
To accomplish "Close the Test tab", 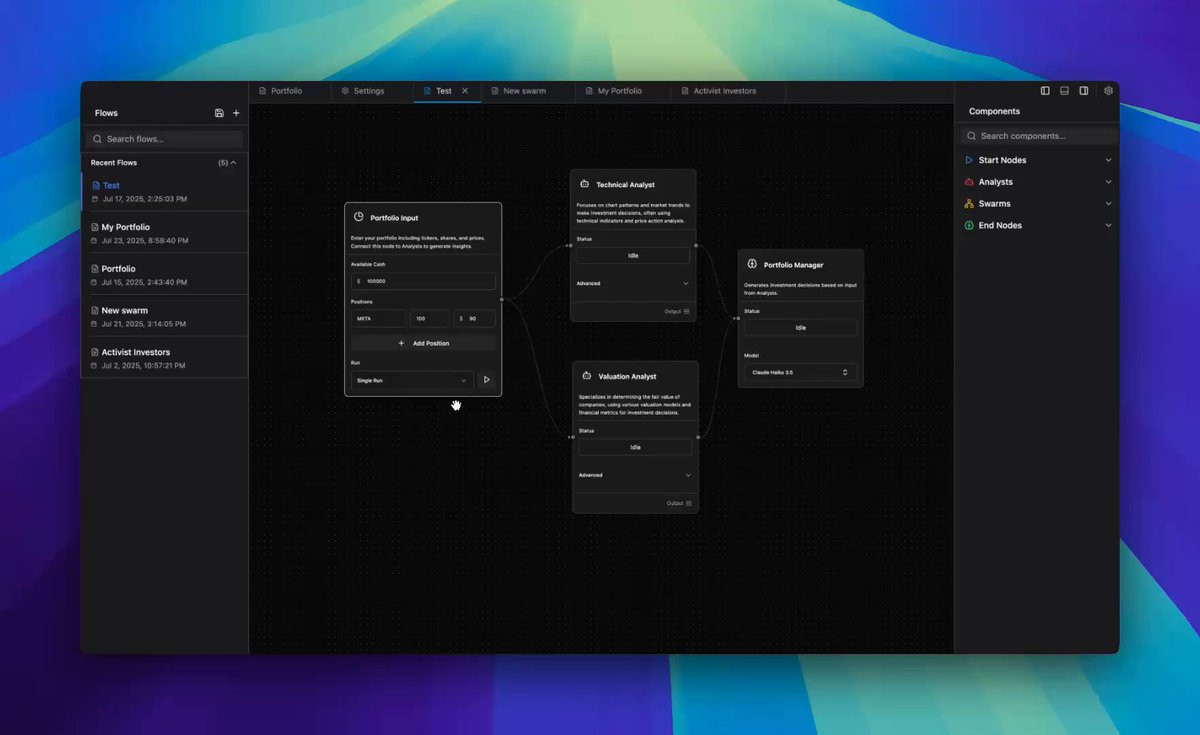I will pyautogui.click(x=465, y=91).
